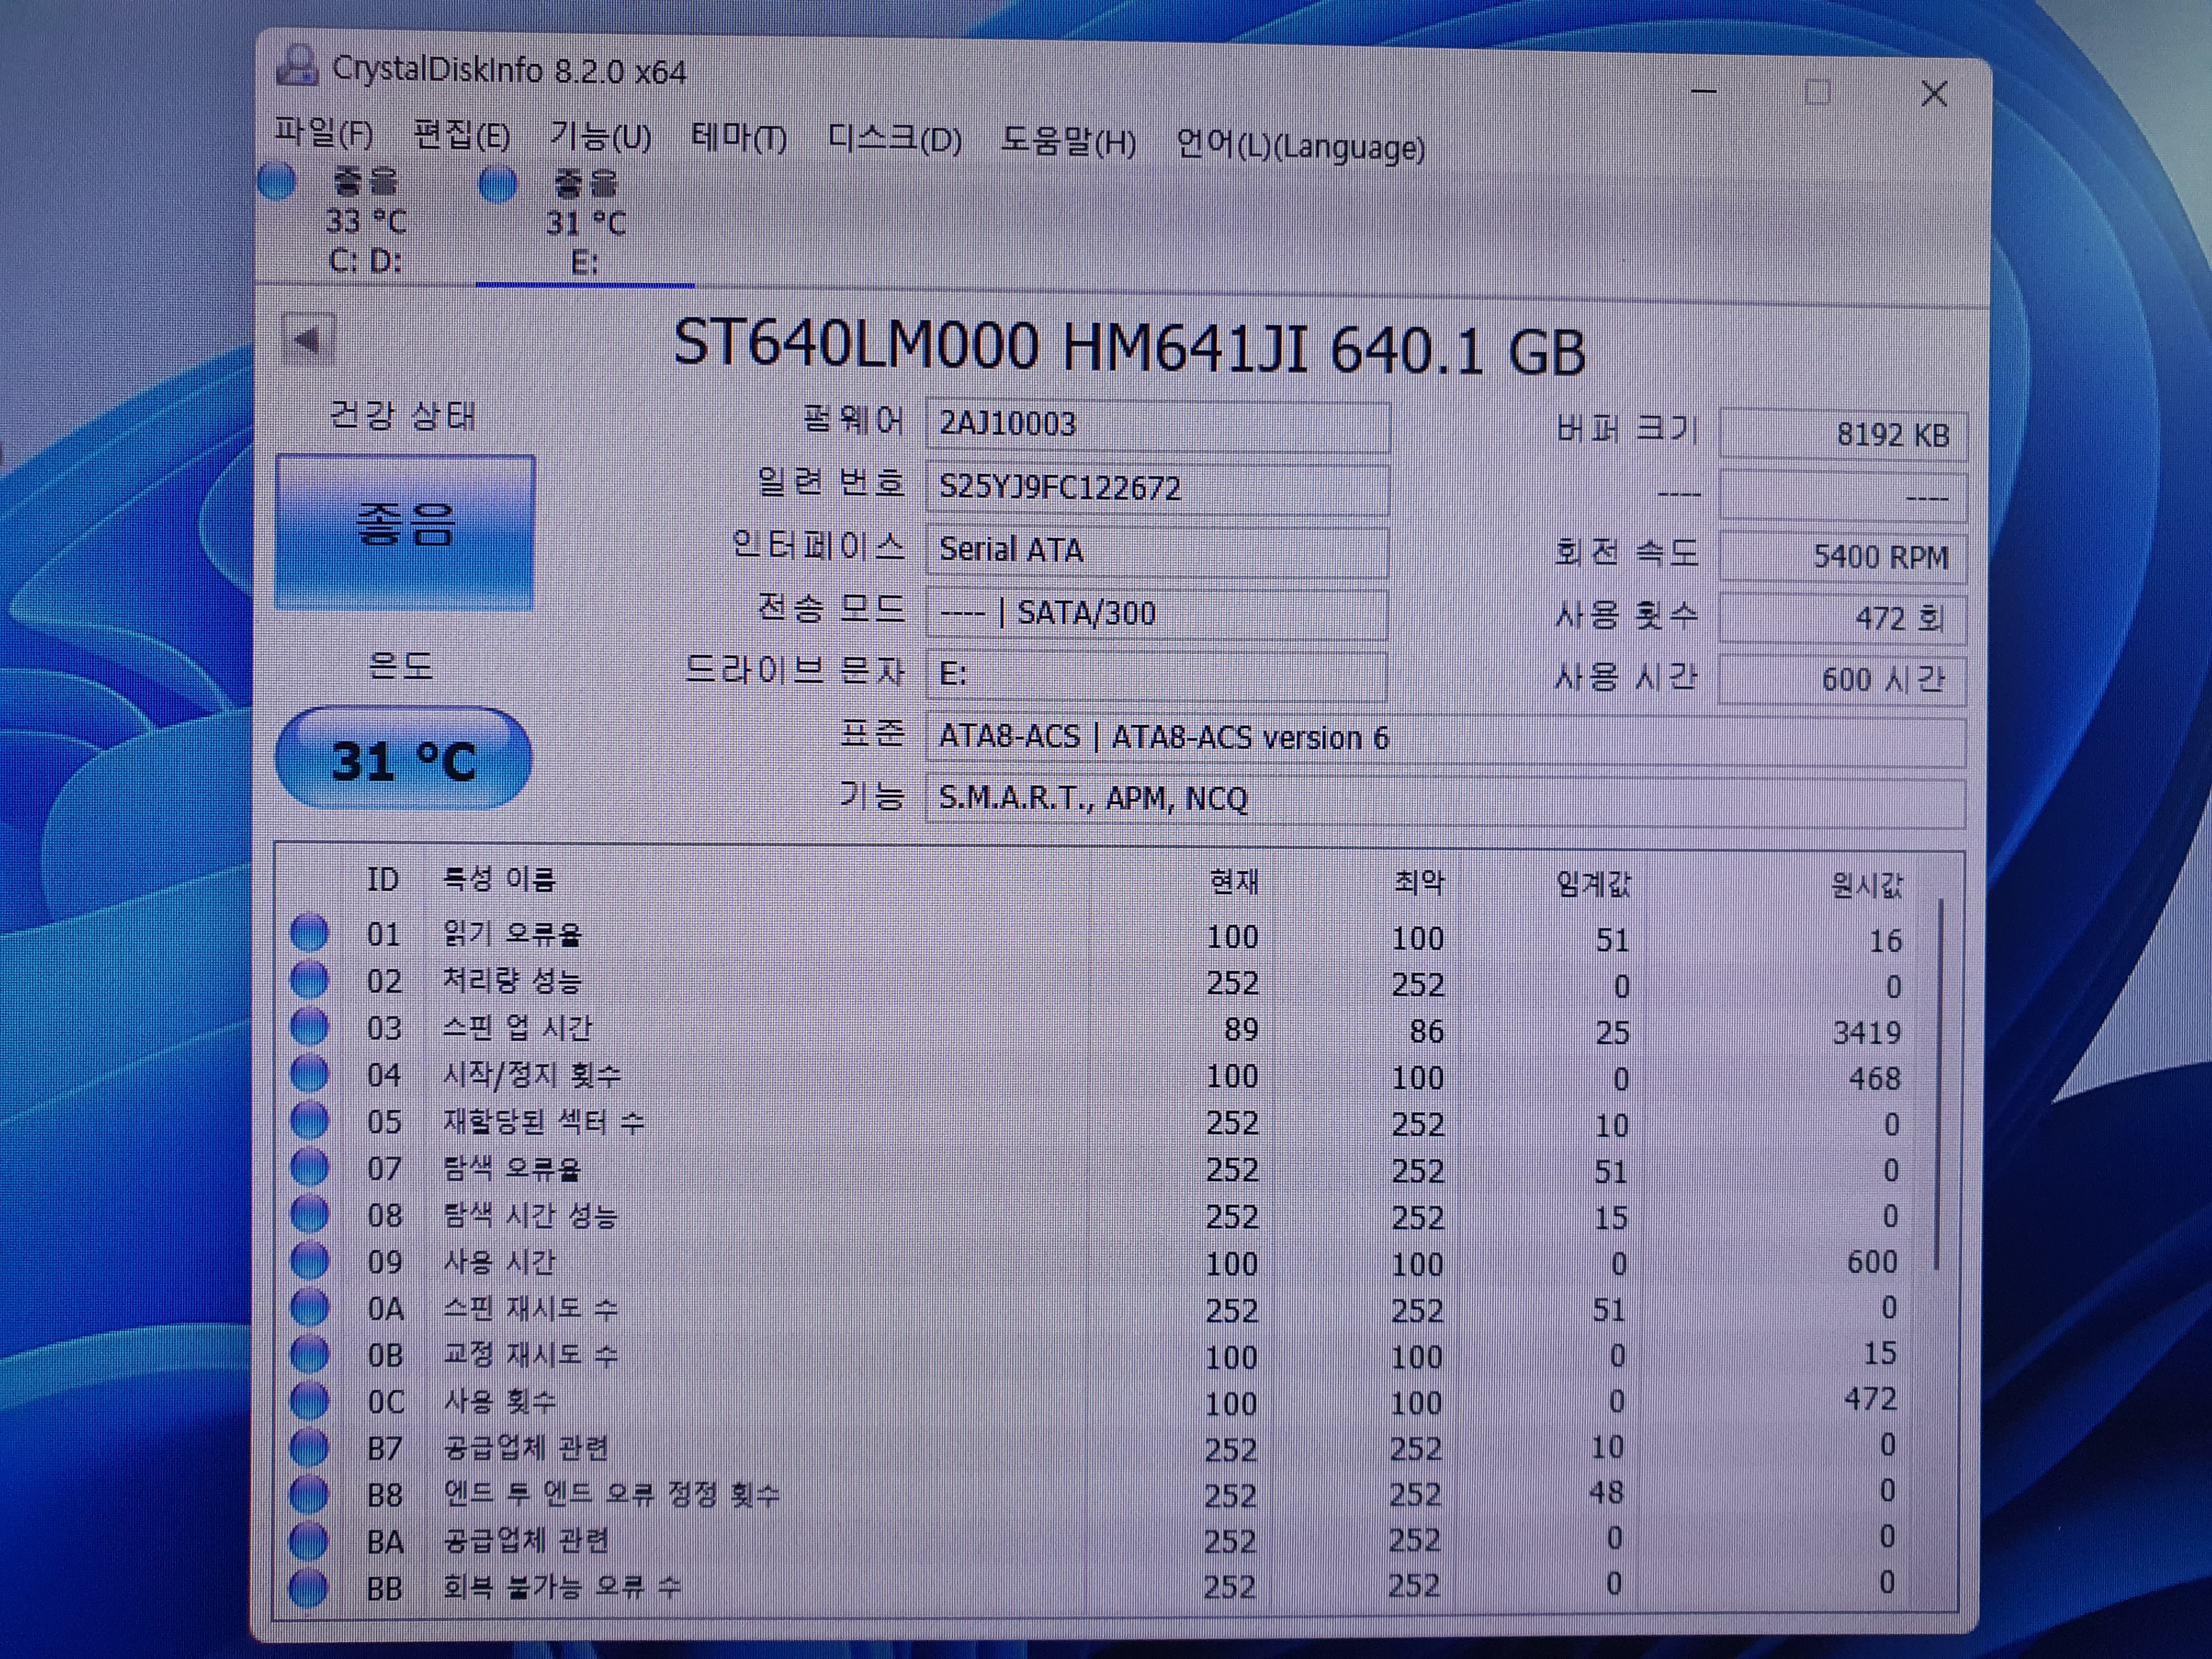Viewport: 2212px width, 1659px height.
Task: Click the power on hours 600 시간
Action: point(1843,680)
